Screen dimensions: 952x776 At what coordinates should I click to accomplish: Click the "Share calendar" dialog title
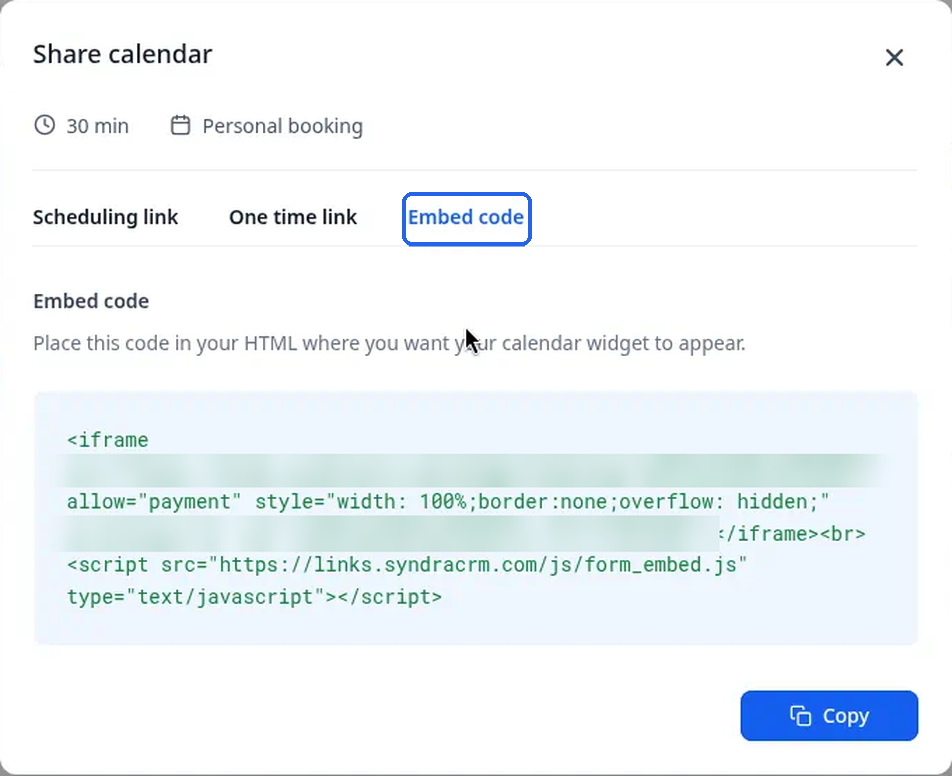point(123,55)
